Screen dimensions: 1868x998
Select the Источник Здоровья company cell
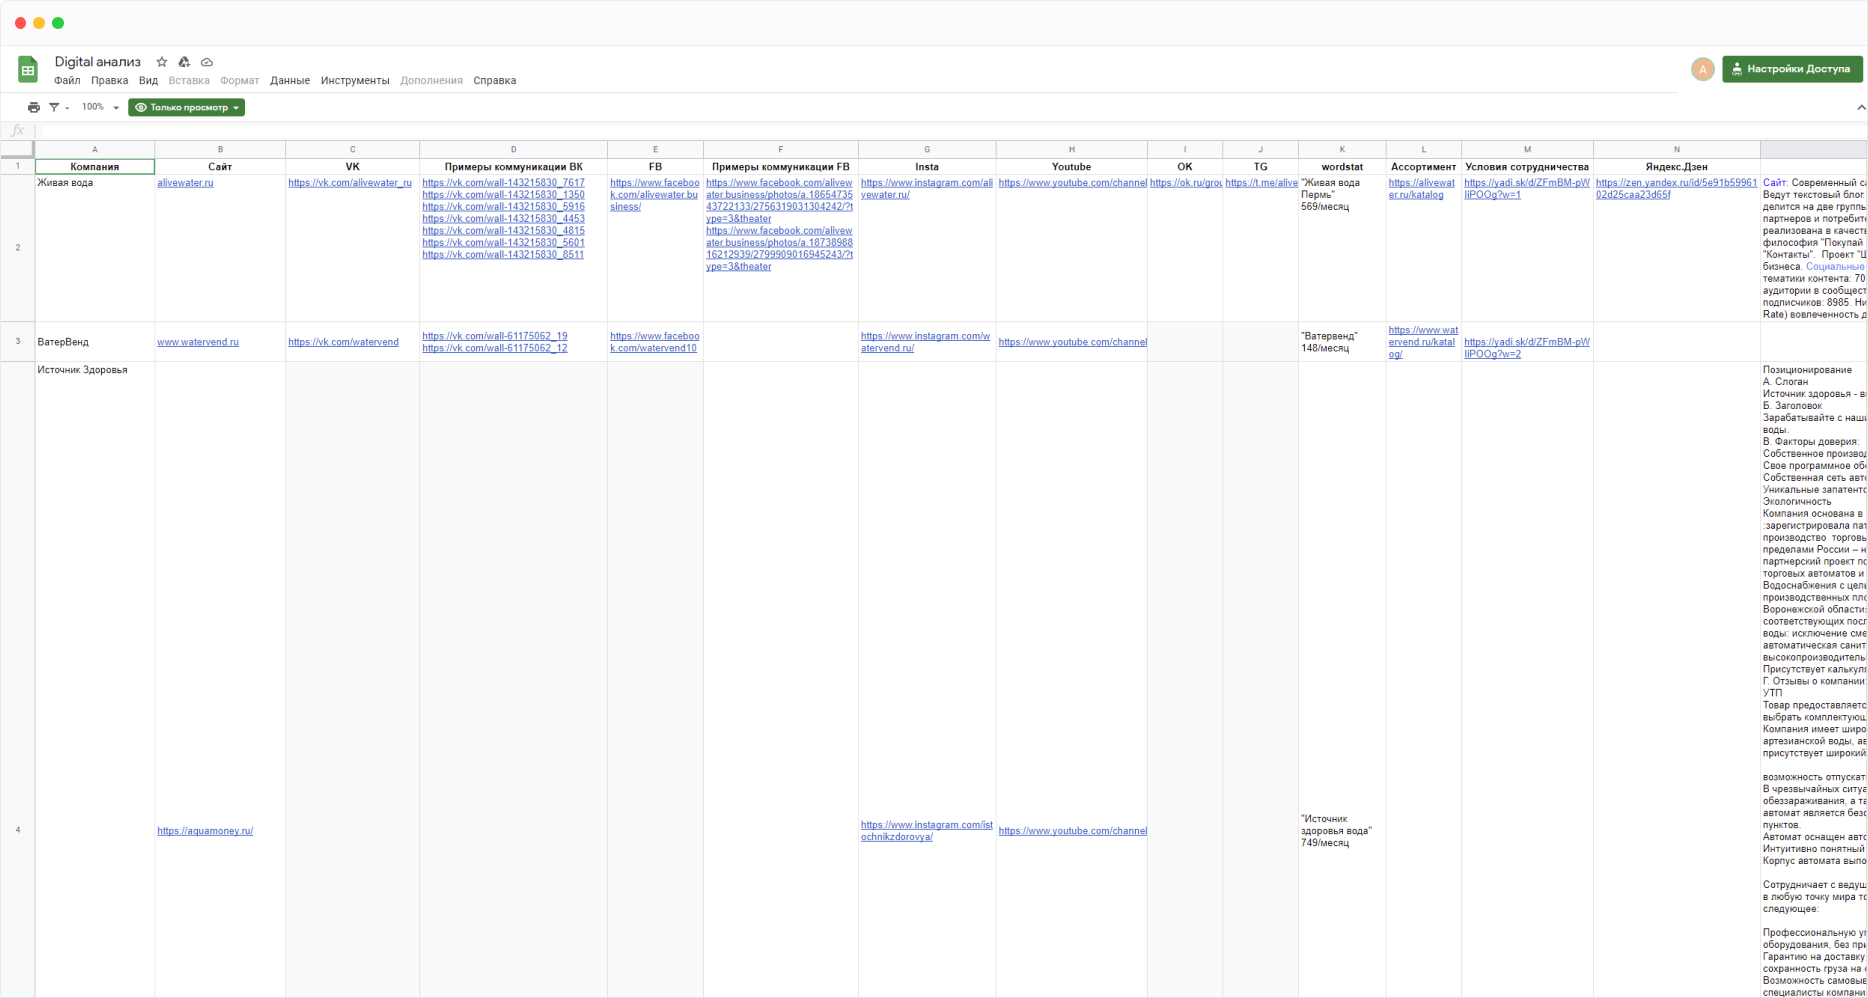coord(95,680)
